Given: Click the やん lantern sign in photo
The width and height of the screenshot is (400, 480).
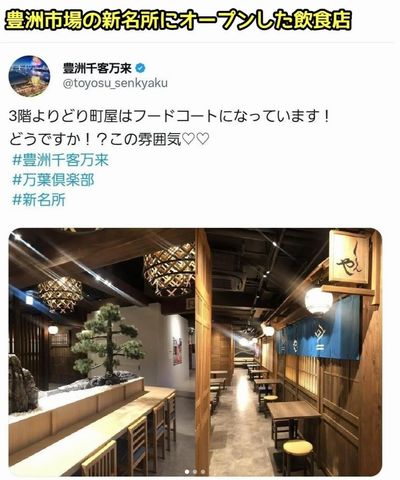Looking at the screenshot, I should tap(349, 257).
